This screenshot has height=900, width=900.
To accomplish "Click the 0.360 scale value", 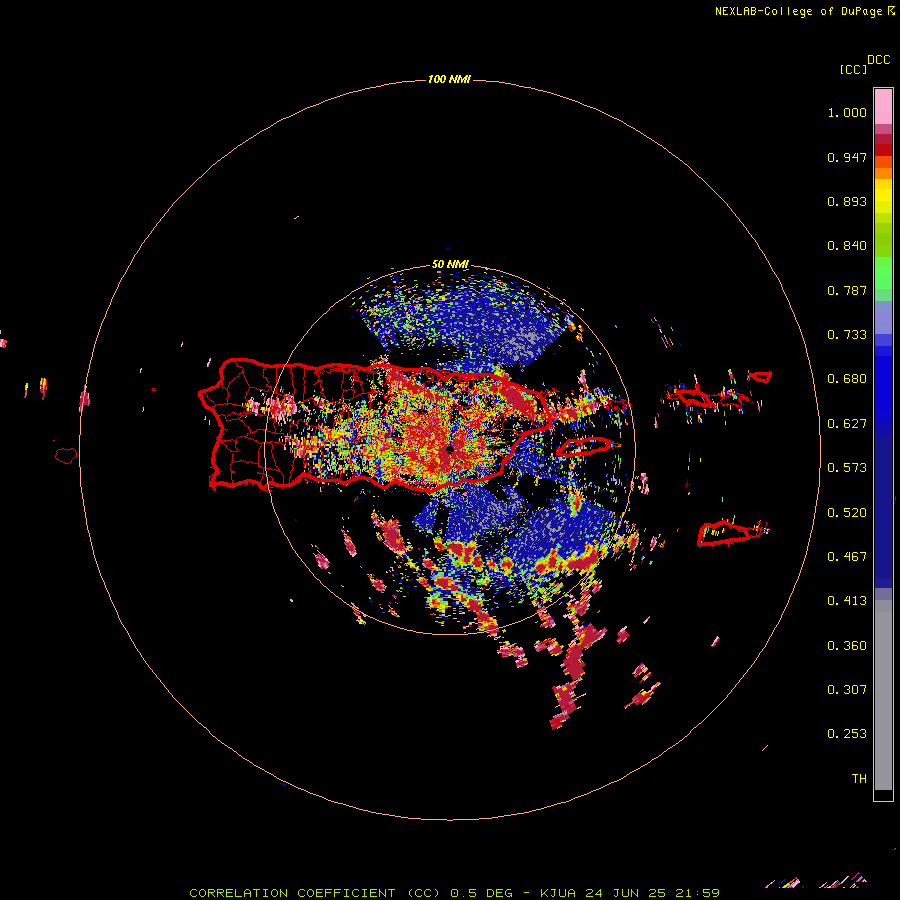I will coord(847,646).
